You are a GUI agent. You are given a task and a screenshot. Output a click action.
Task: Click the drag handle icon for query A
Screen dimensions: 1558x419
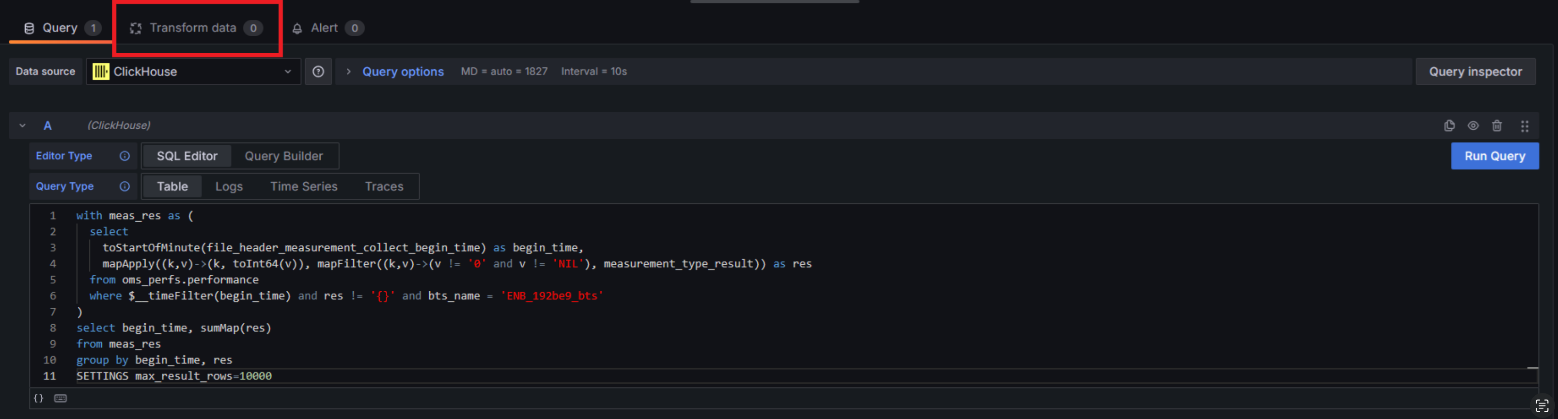click(1524, 126)
